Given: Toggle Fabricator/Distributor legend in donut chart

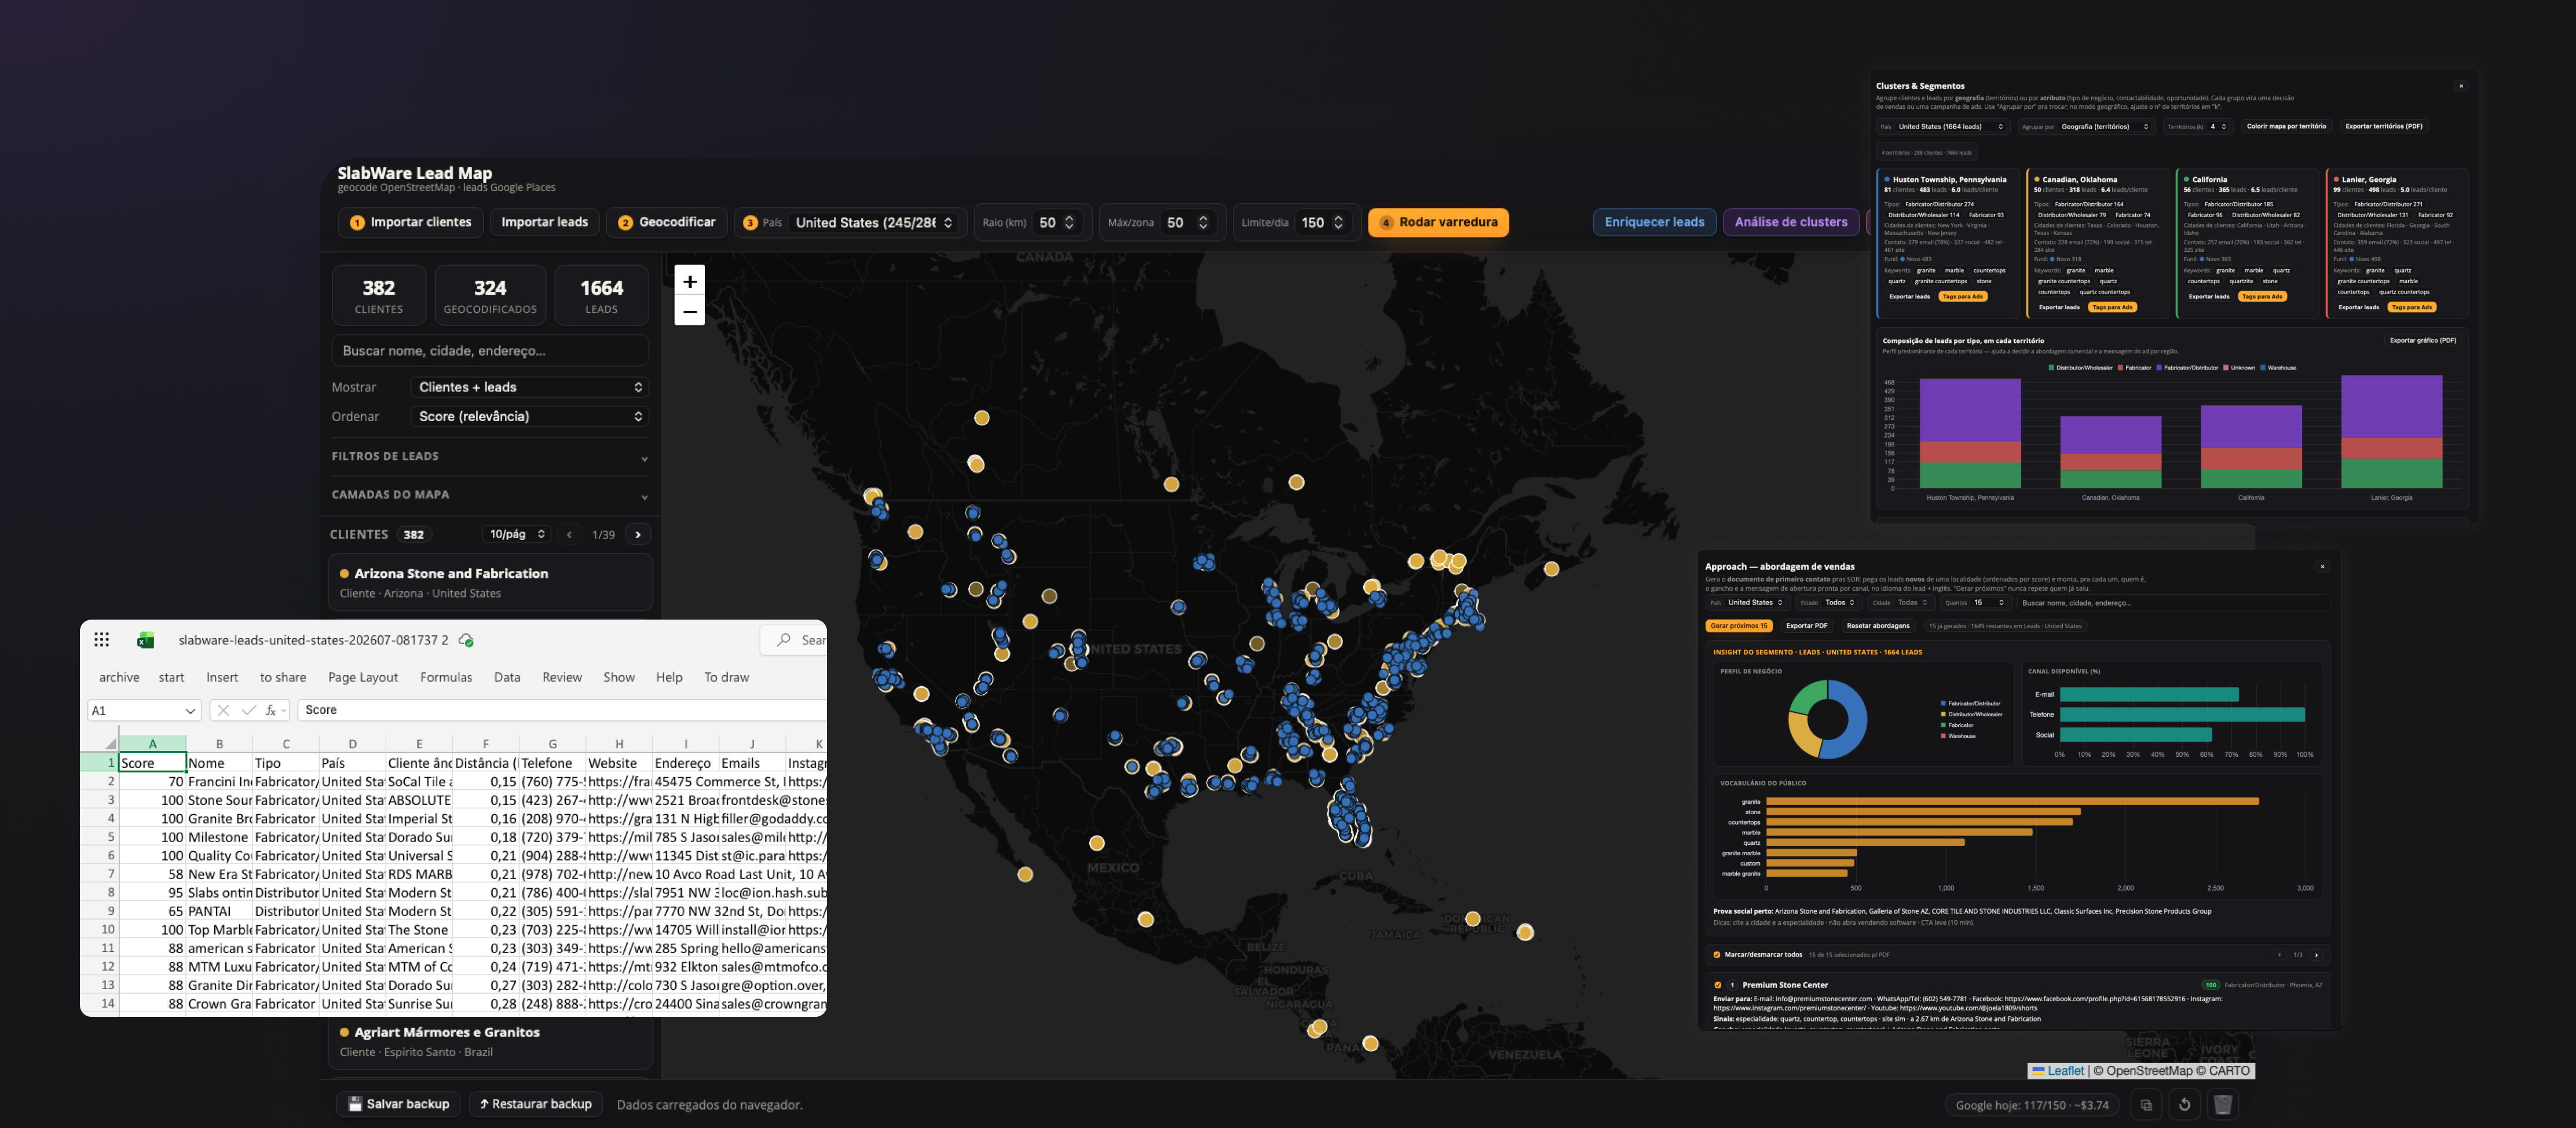Looking at the screenshot, I should [x=1970, y=704].
